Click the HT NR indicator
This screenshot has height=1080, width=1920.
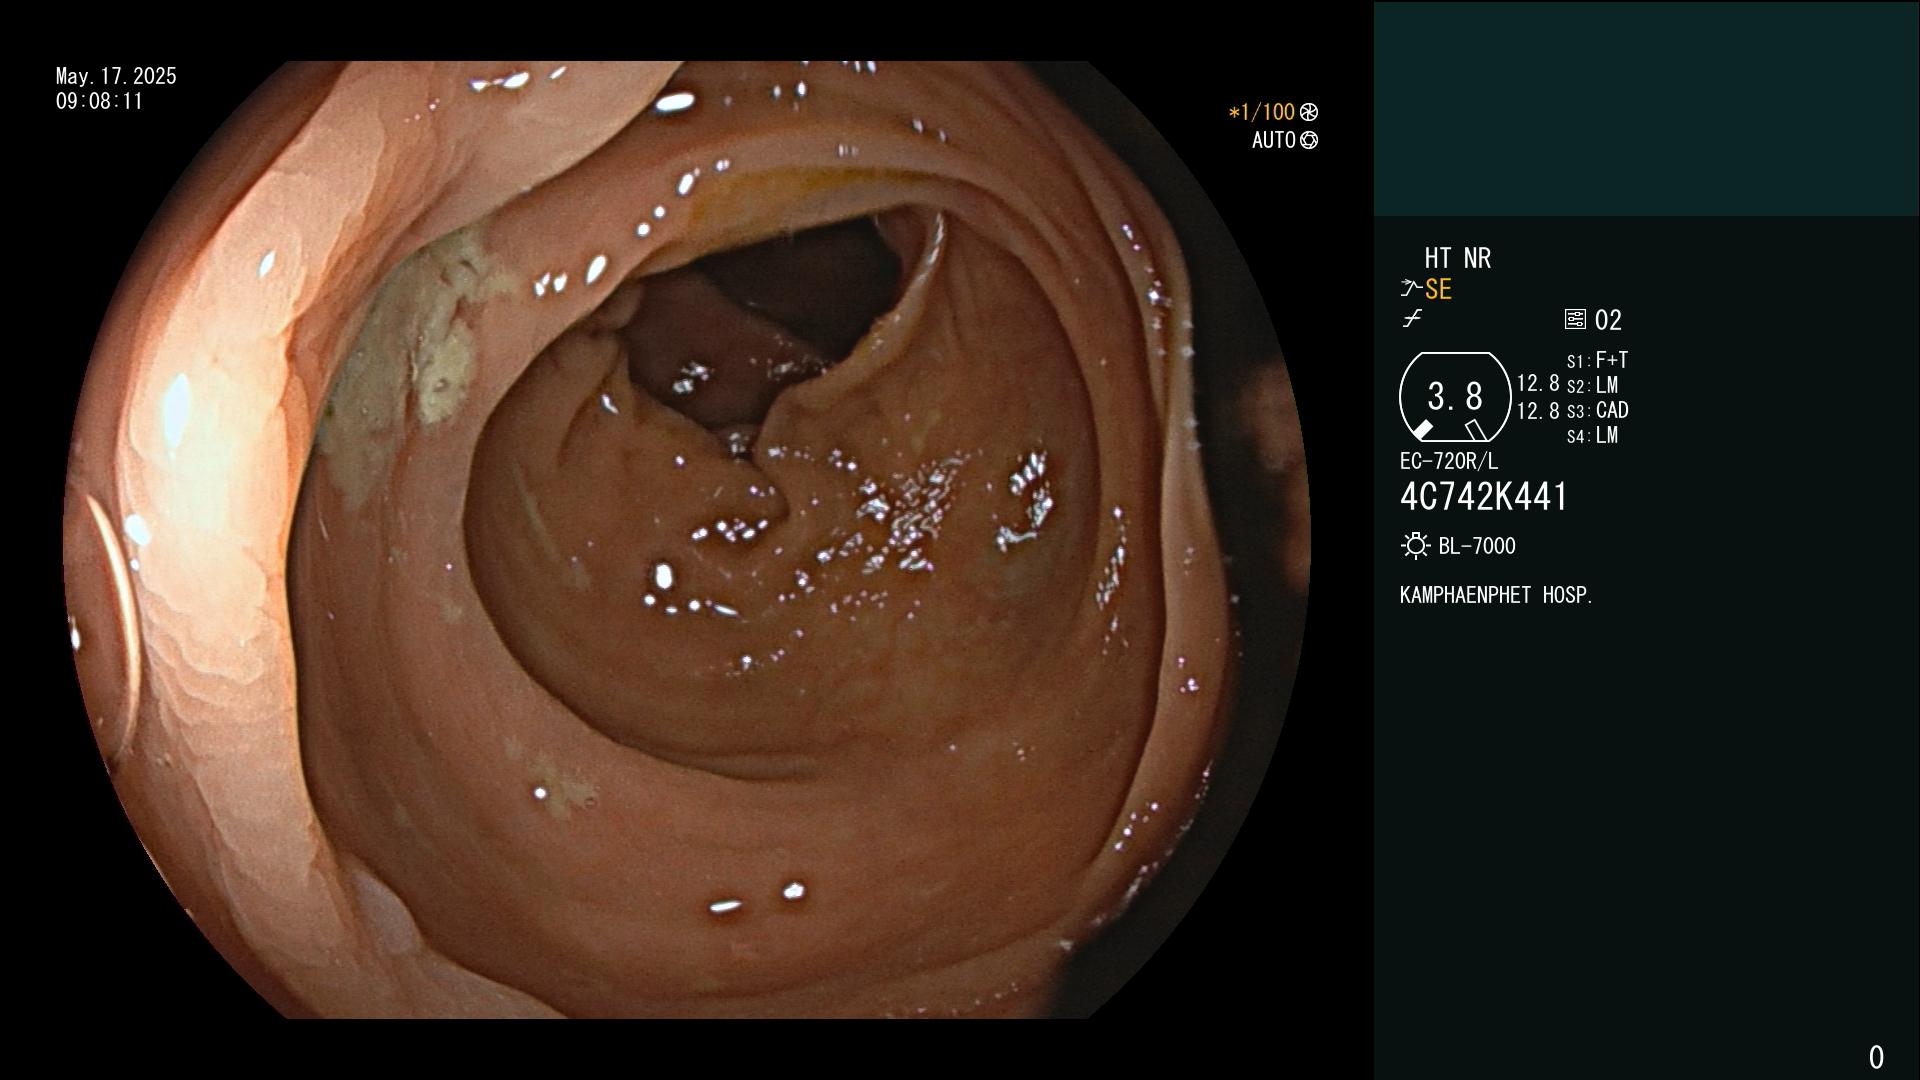(1458, 258)
